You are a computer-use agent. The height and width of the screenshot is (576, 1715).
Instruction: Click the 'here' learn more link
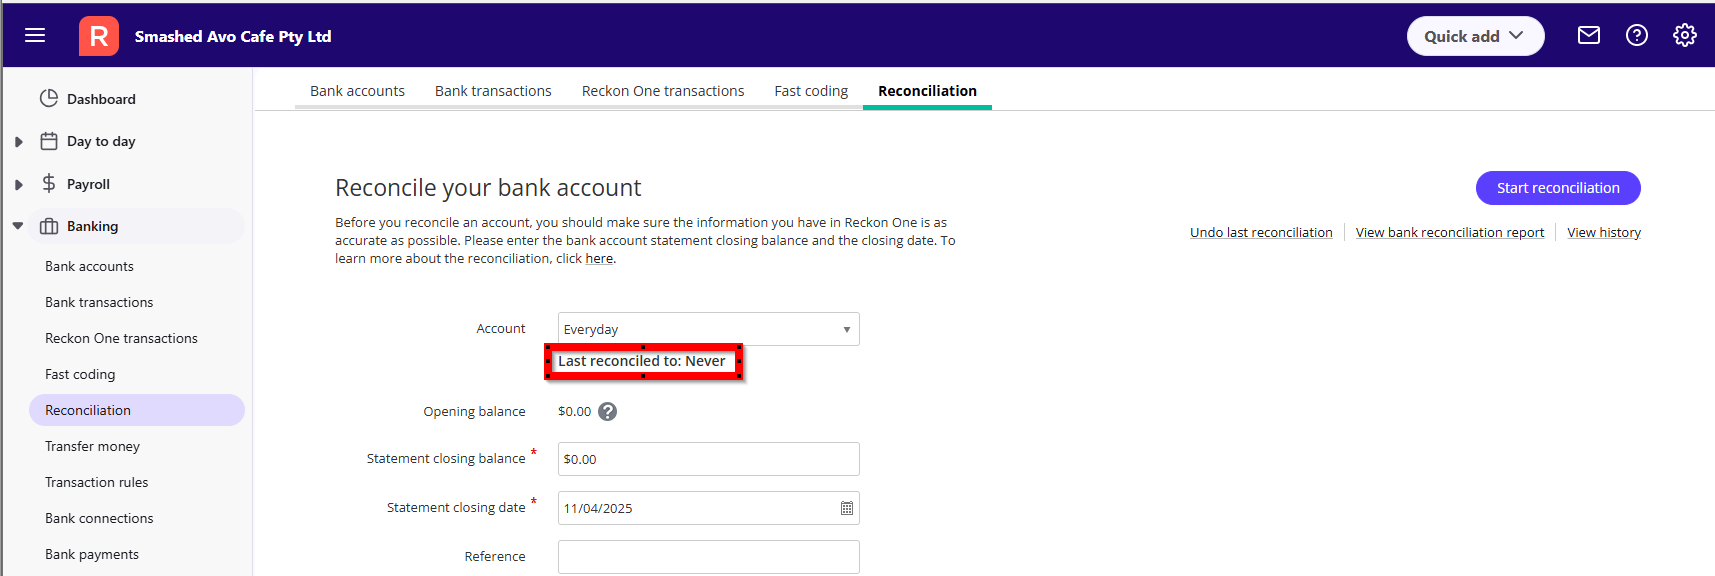click(x=599, y=258)
